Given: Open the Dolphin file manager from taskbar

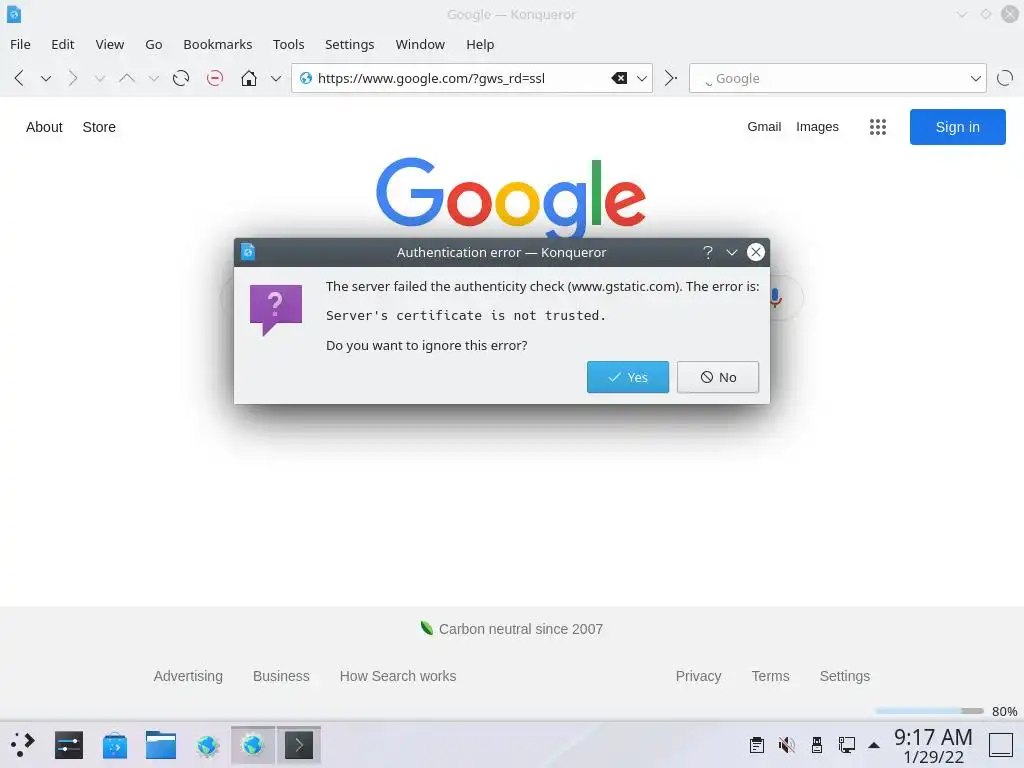Looking at the screenshot, I should [161, 745].
